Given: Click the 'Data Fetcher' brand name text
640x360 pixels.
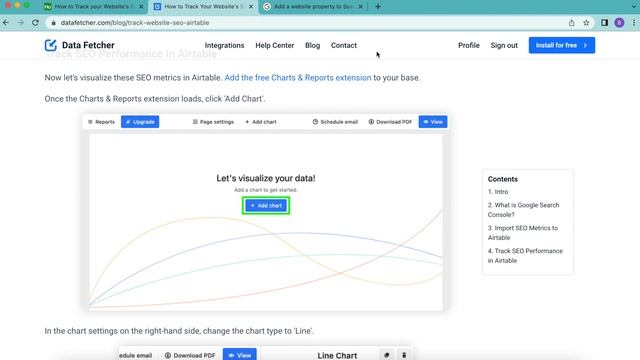Looking at the screenshot, I should pyautogui.click(x=88, y=45).
